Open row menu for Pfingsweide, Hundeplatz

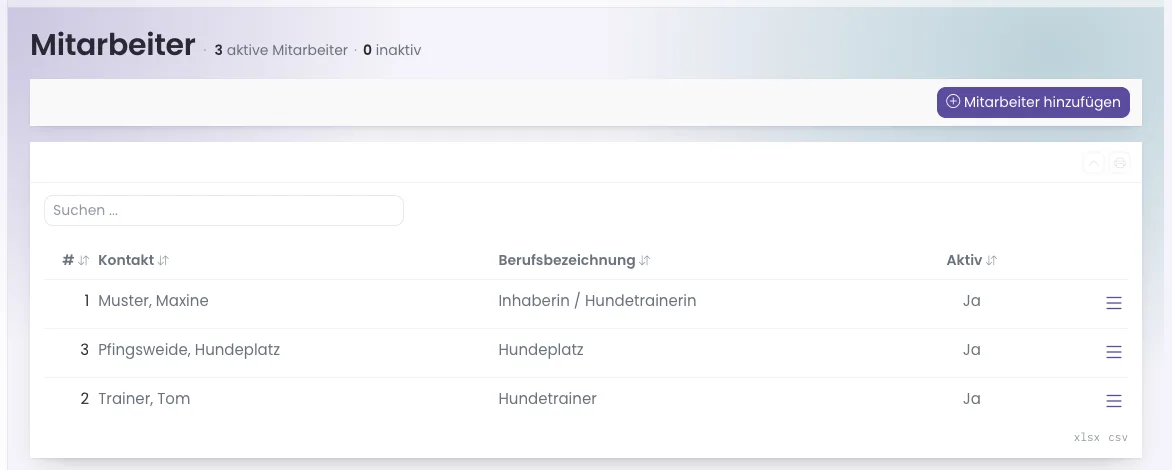tap(1114, 352)
